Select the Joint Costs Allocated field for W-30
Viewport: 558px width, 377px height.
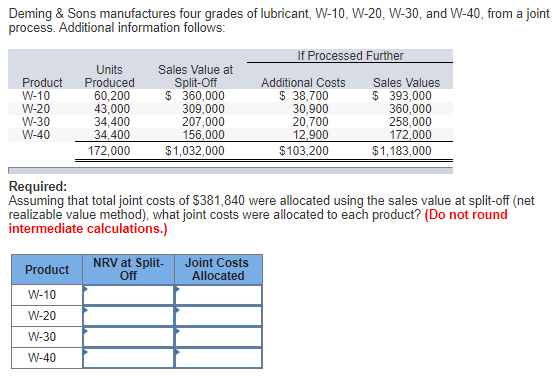pyautogui.click(x=219, y=337)
